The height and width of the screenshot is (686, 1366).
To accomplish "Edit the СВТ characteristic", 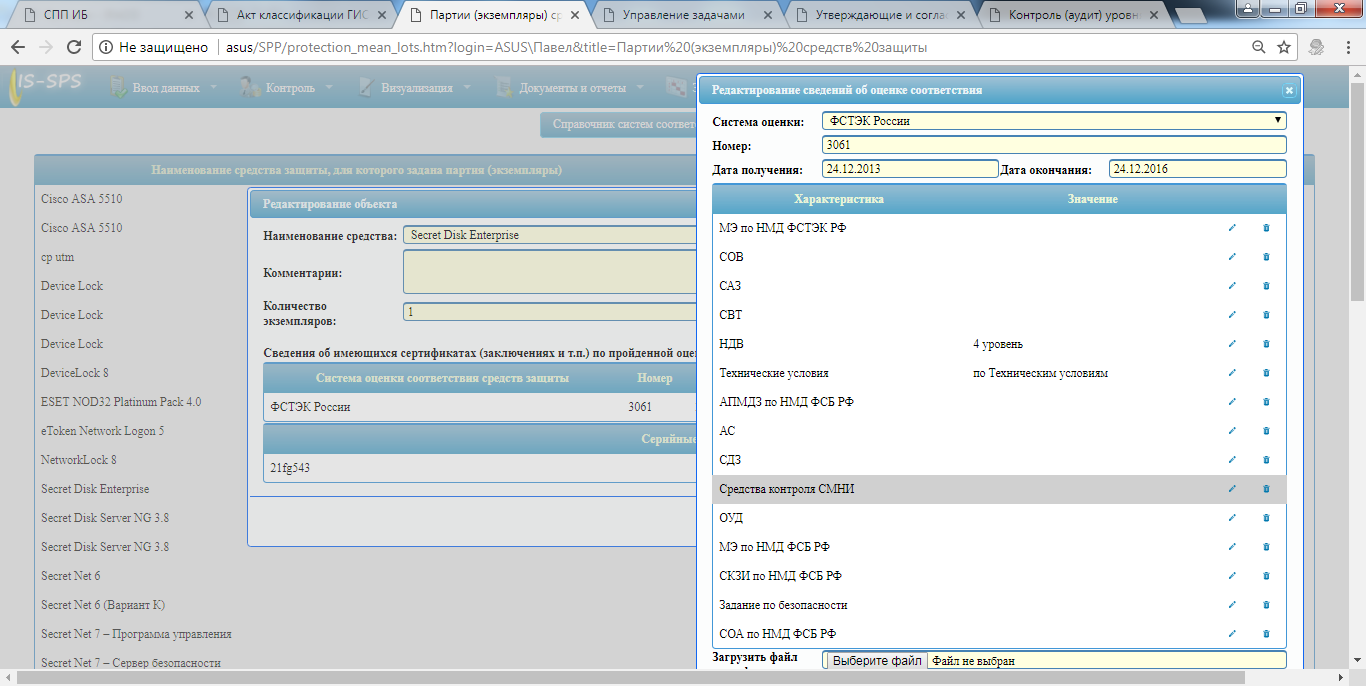I will tap(1232, 315).
